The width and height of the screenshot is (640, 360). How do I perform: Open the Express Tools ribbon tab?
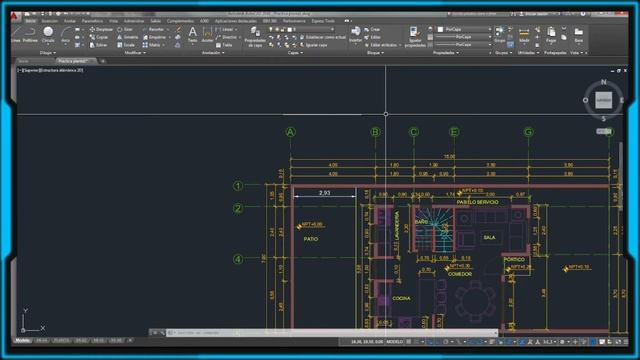pos(323,21)
